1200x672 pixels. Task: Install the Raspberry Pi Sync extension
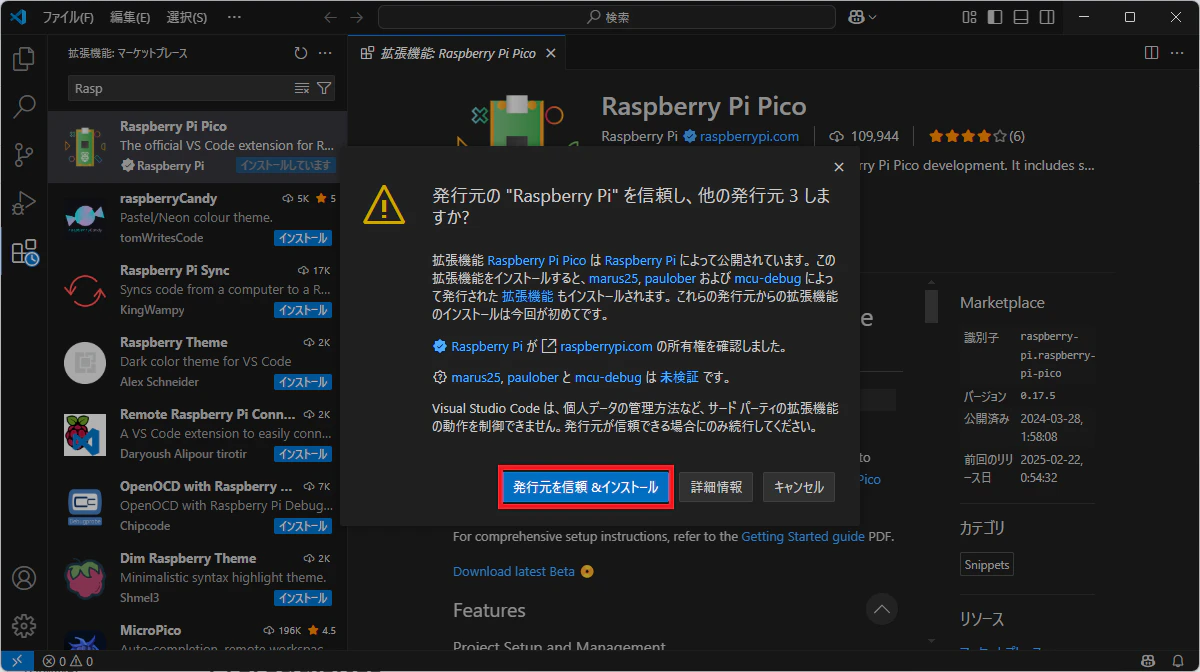(302, 310)
